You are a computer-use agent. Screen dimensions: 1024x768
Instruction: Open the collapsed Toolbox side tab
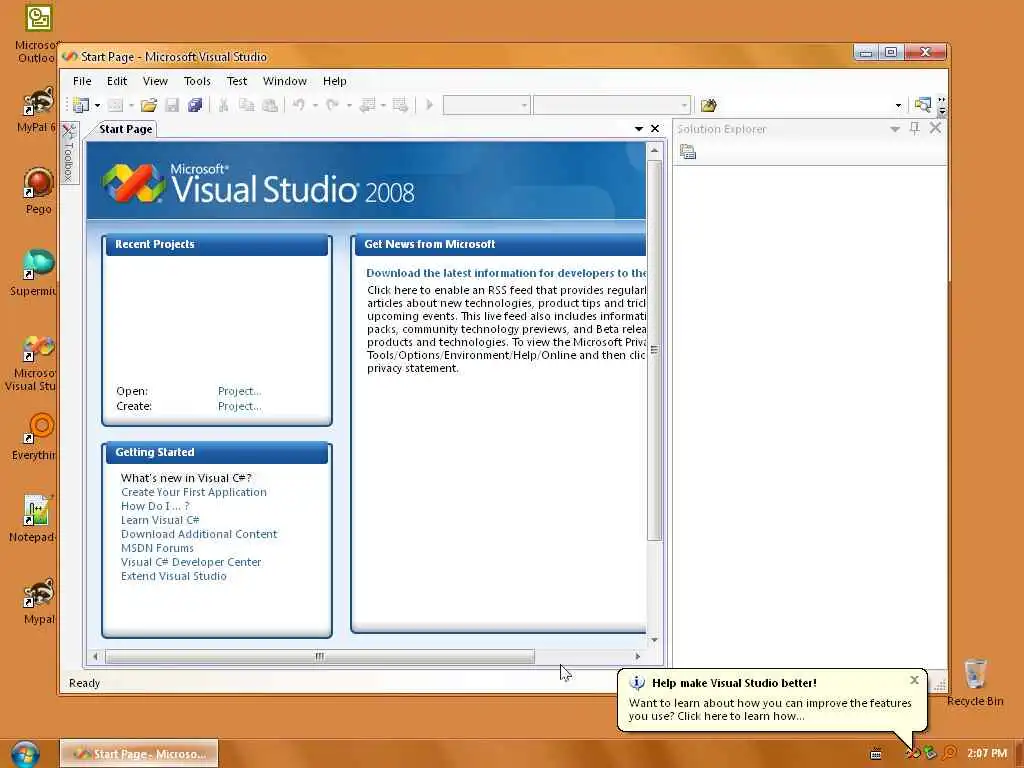(x=69, y=153)
